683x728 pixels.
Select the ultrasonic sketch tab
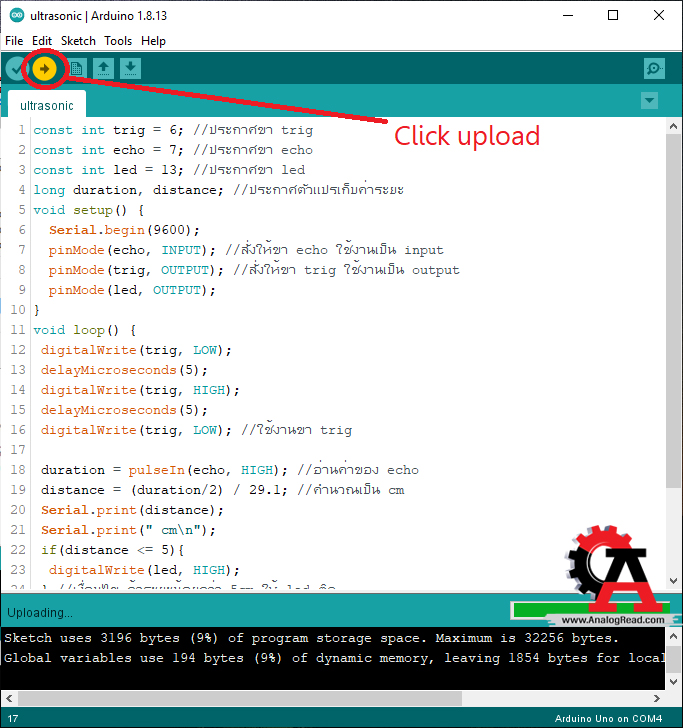click(x=47, y=105)
